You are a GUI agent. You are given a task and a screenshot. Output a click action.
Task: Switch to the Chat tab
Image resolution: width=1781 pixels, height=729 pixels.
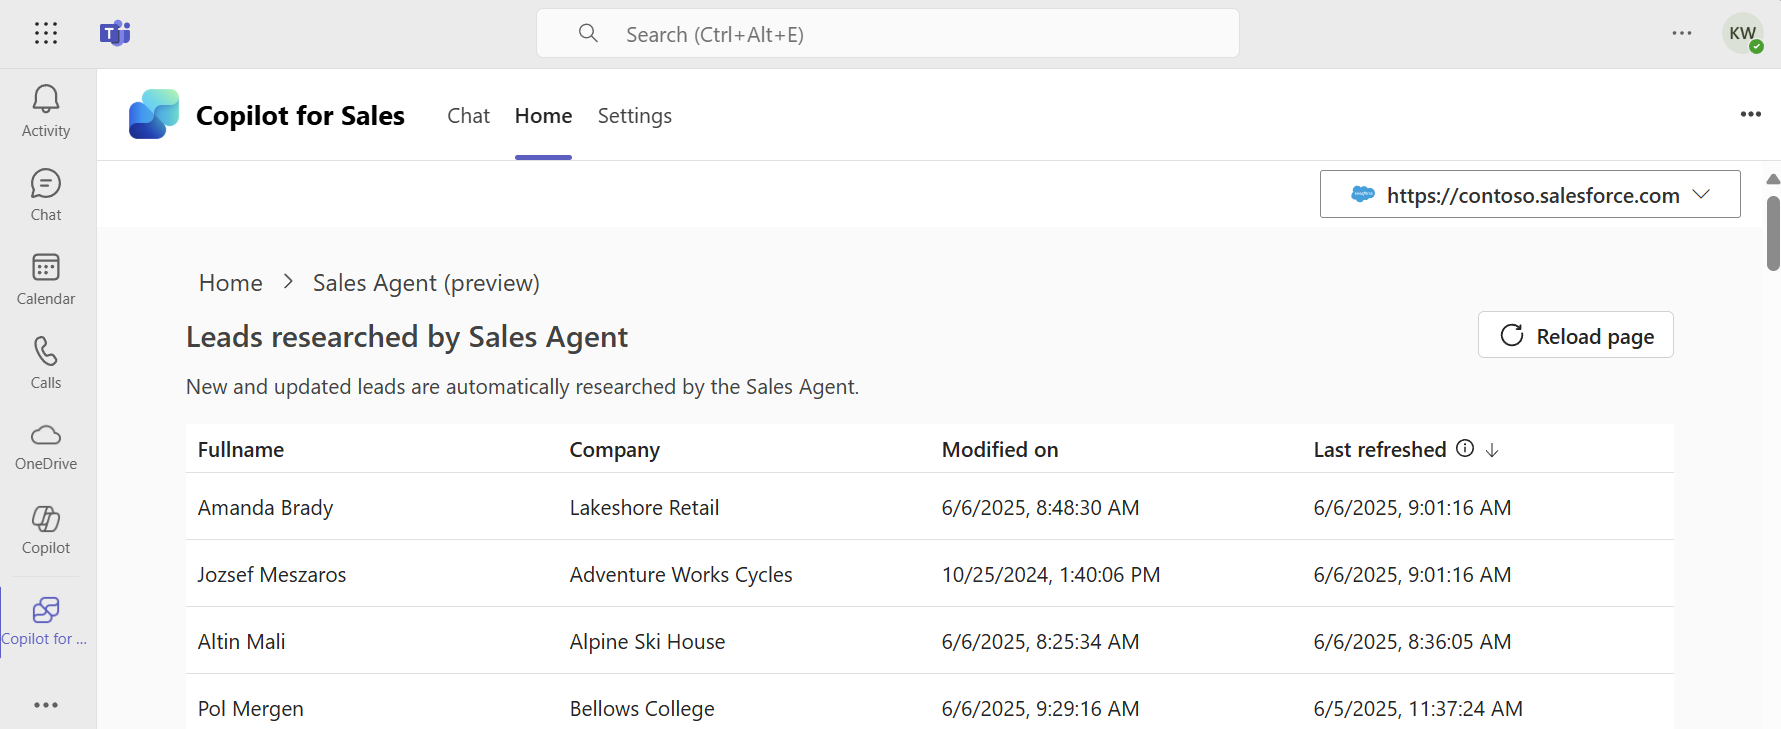coord(468,116)
